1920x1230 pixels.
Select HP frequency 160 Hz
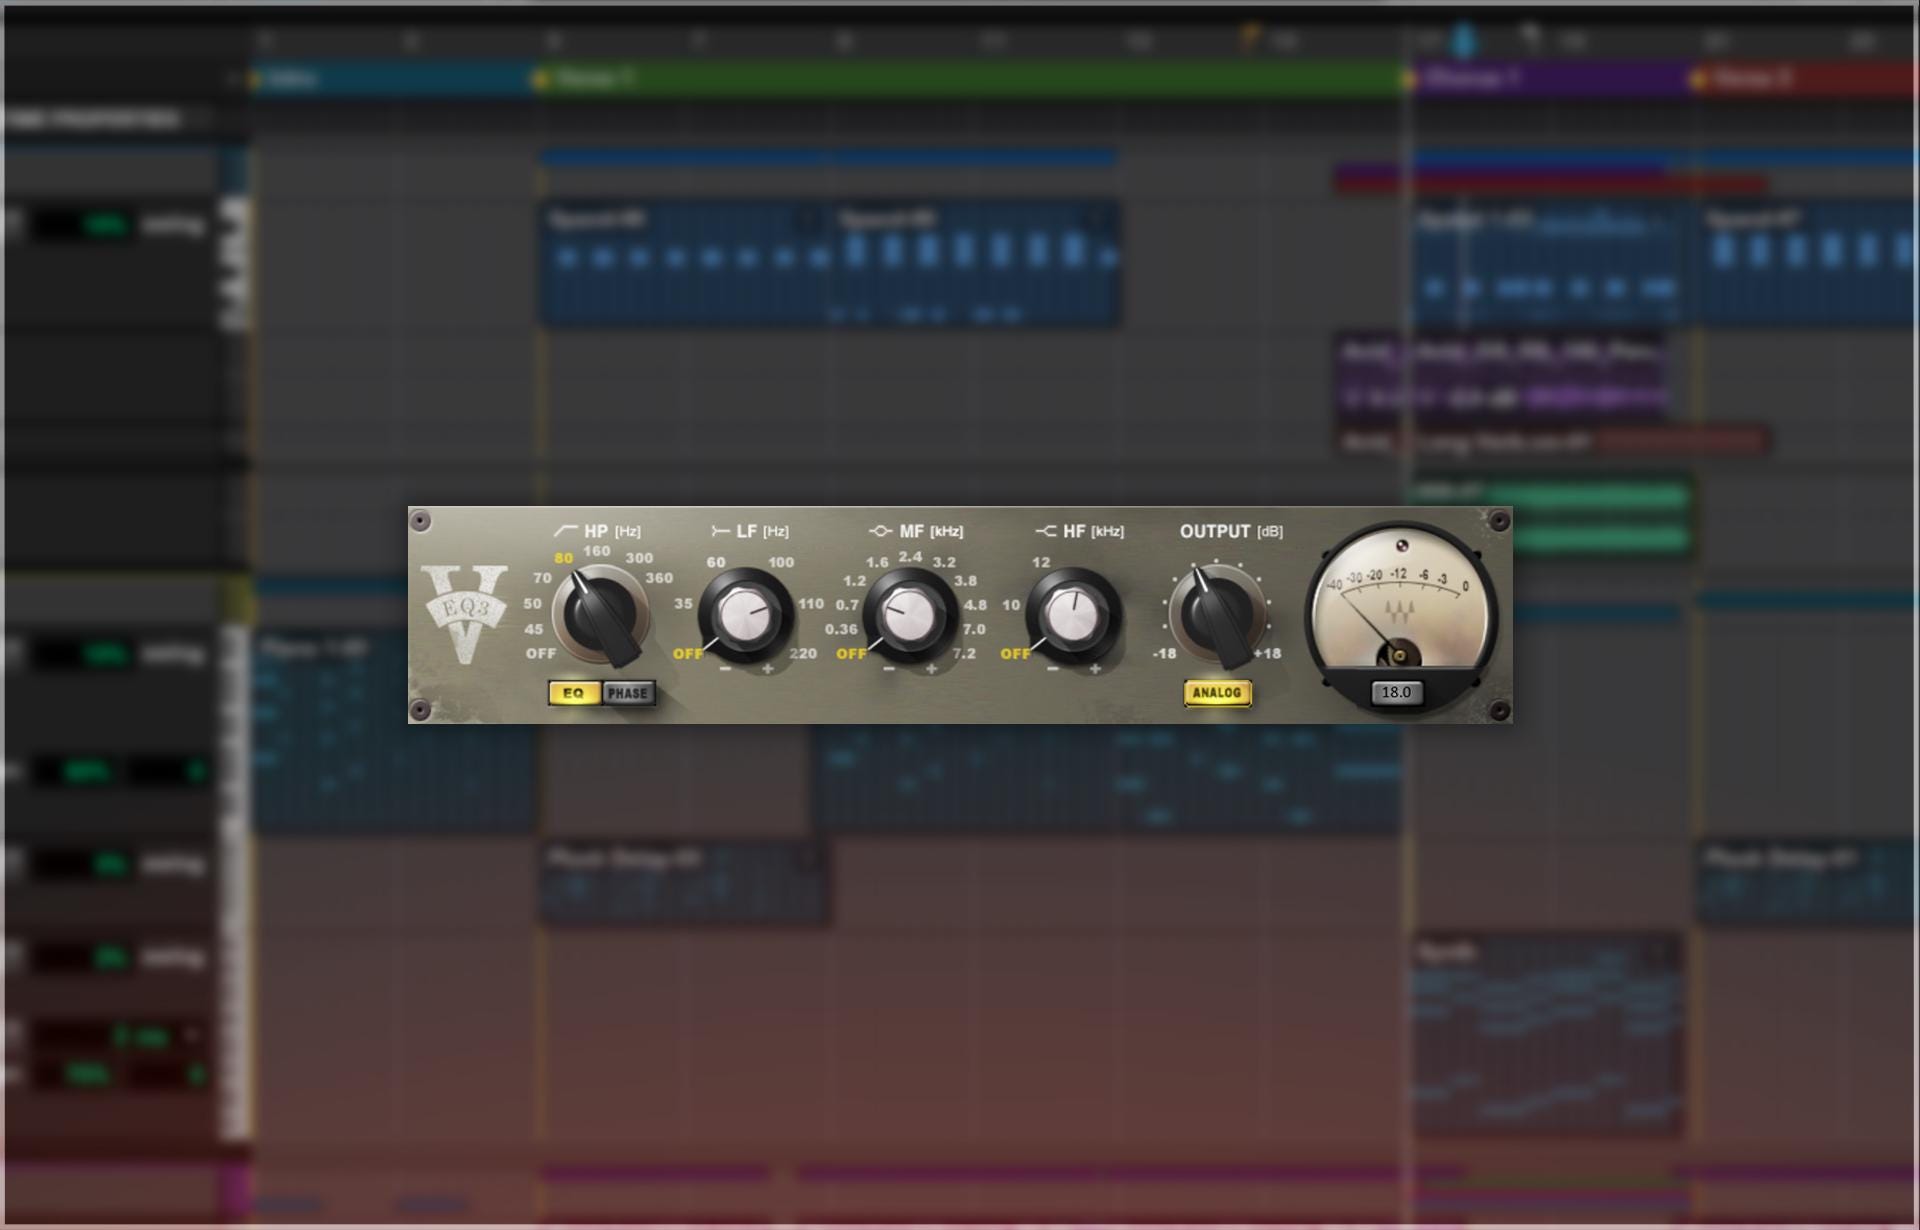coord(597,551)
